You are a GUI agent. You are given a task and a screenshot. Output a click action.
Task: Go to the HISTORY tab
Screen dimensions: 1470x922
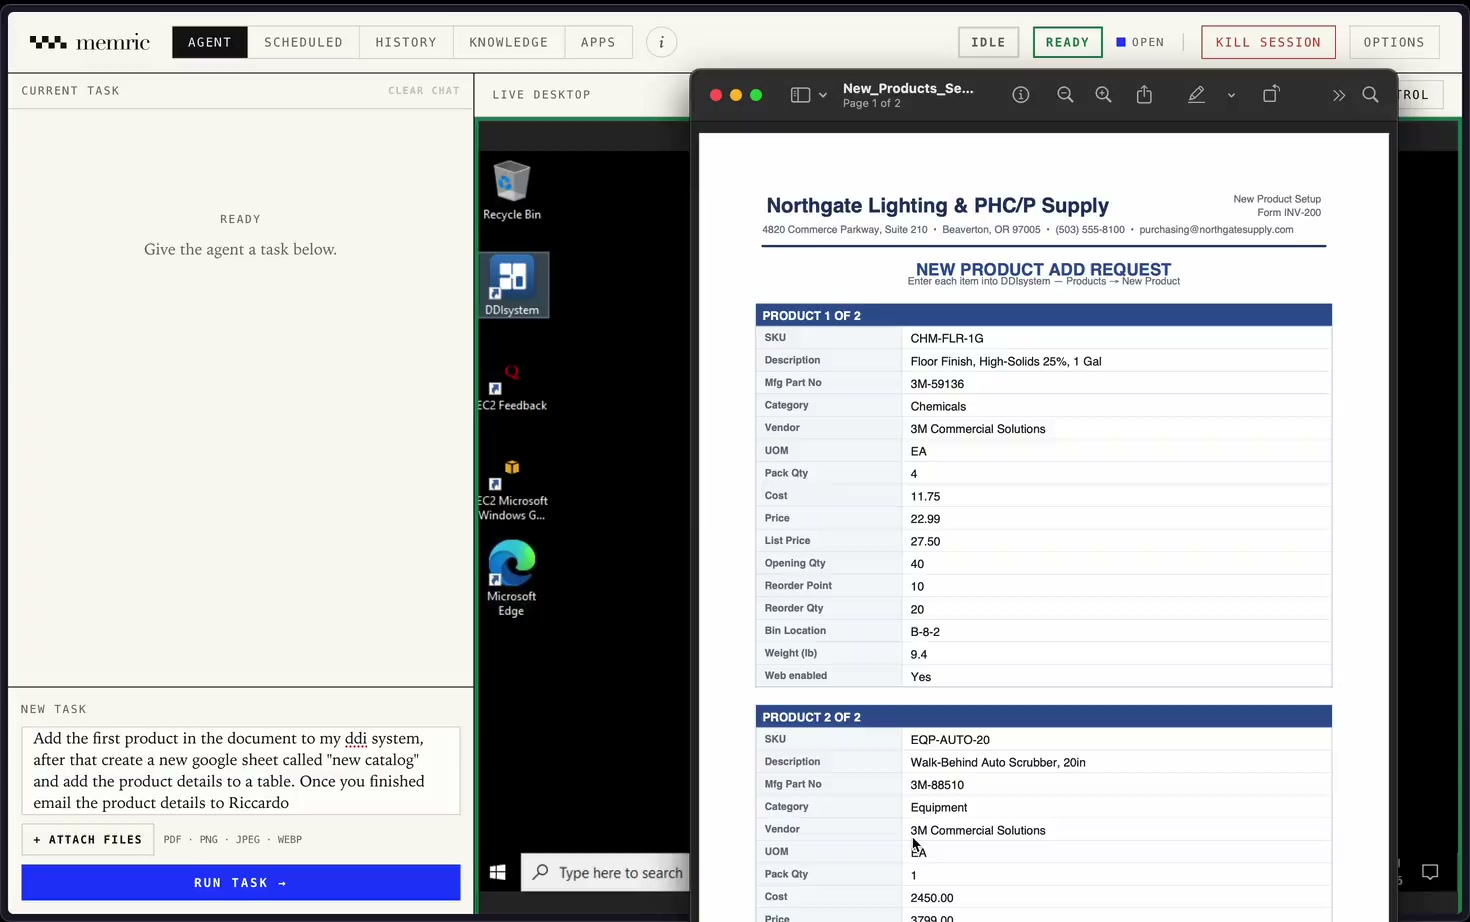pyautogui.click(x=406, y=42)
